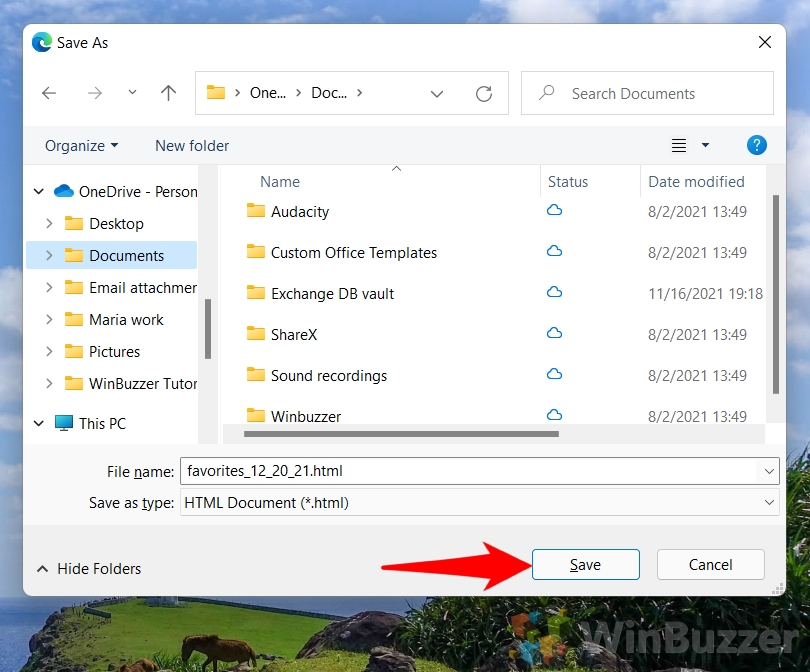Open recent locations chevron next to forward arrow
Screen dimensions: 810x672
(x=132, y=92)
